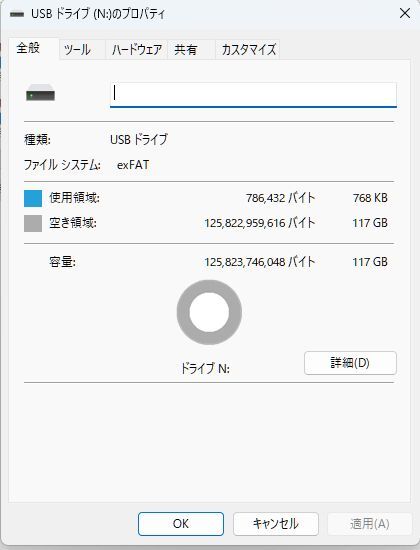Click the ドライブ N: label

[205, 368]
